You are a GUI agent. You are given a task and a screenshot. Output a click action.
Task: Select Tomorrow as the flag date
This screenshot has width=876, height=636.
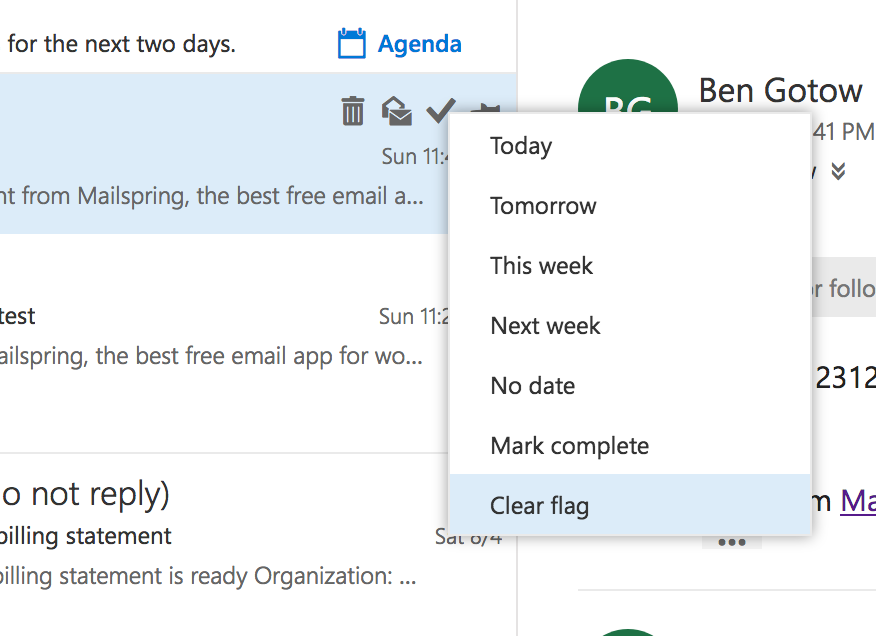pos(543,206)
